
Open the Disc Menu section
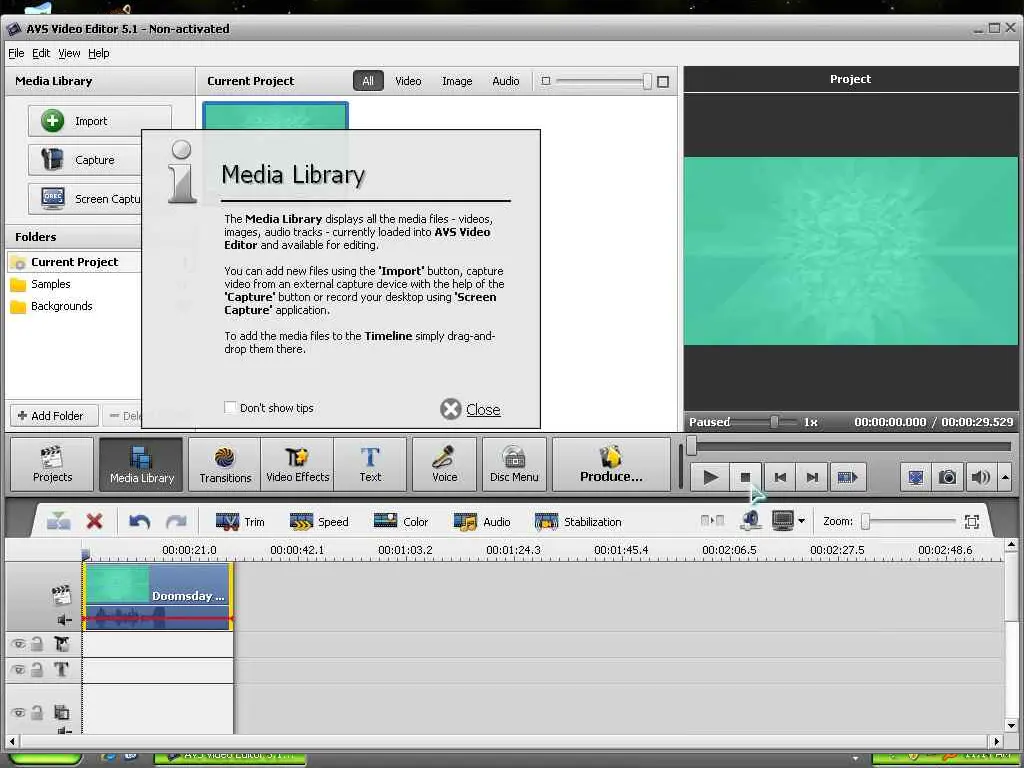pyautogui.click(x=514, y=464)
